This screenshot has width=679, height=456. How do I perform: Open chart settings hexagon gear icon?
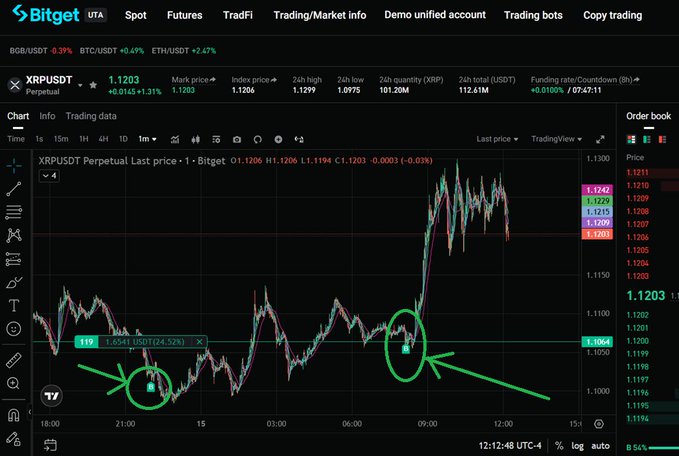click(x=599, y=424)
